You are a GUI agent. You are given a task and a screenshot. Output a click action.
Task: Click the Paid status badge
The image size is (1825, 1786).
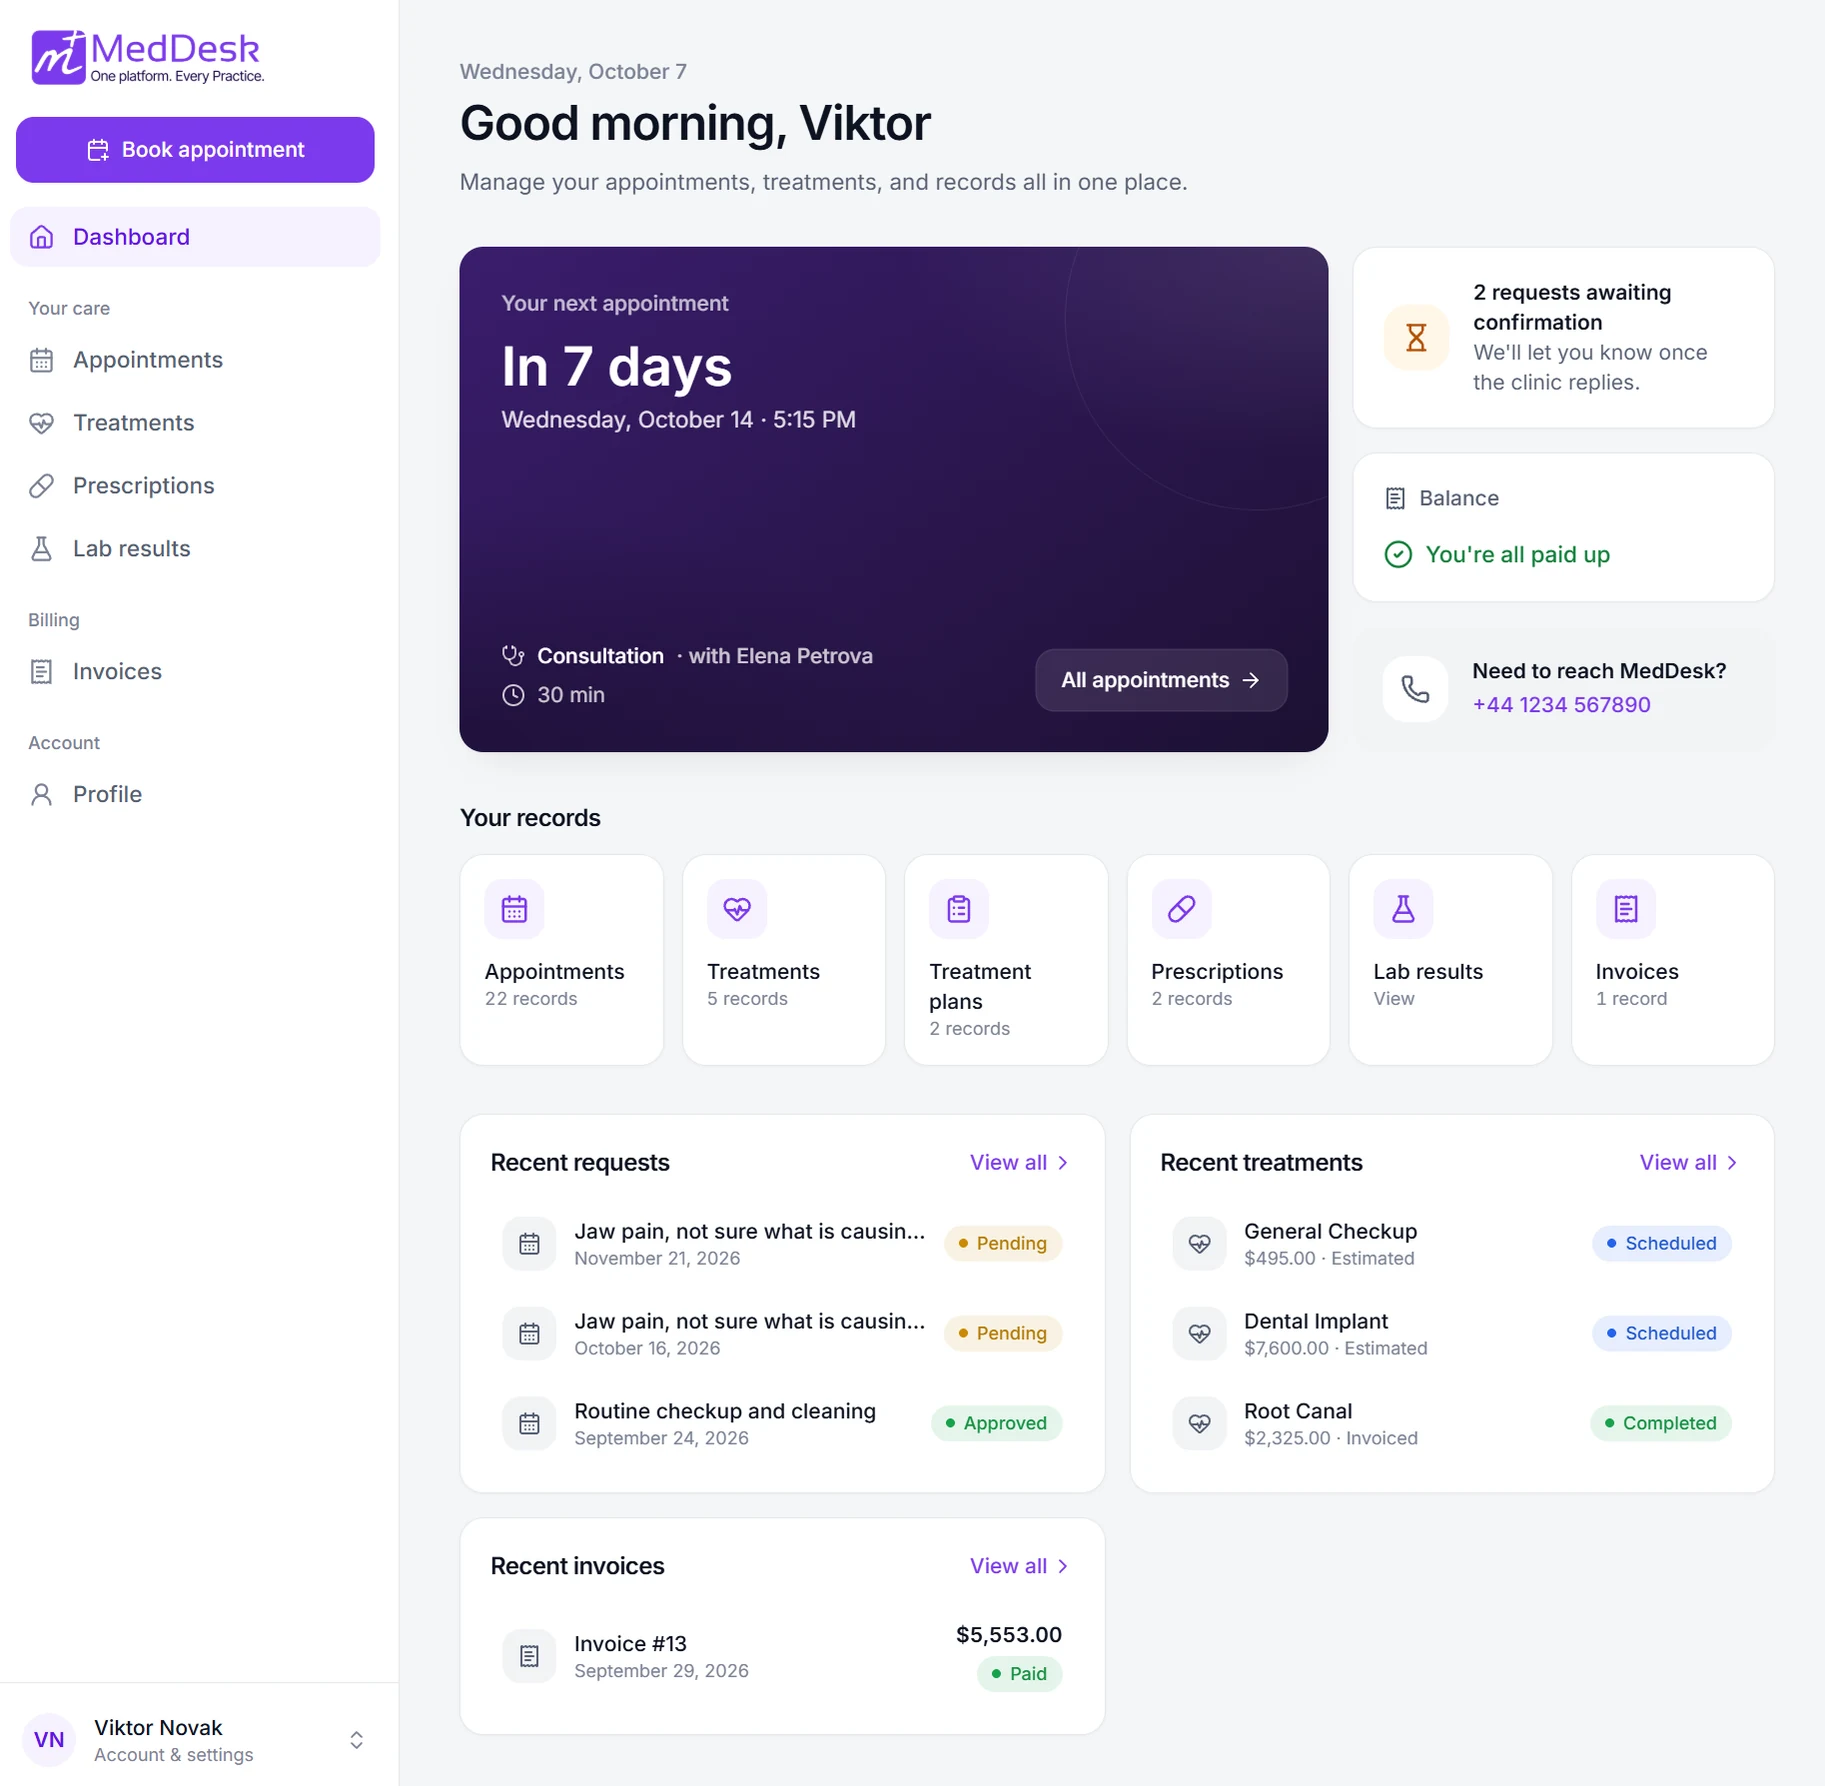pos(1019,1674)
